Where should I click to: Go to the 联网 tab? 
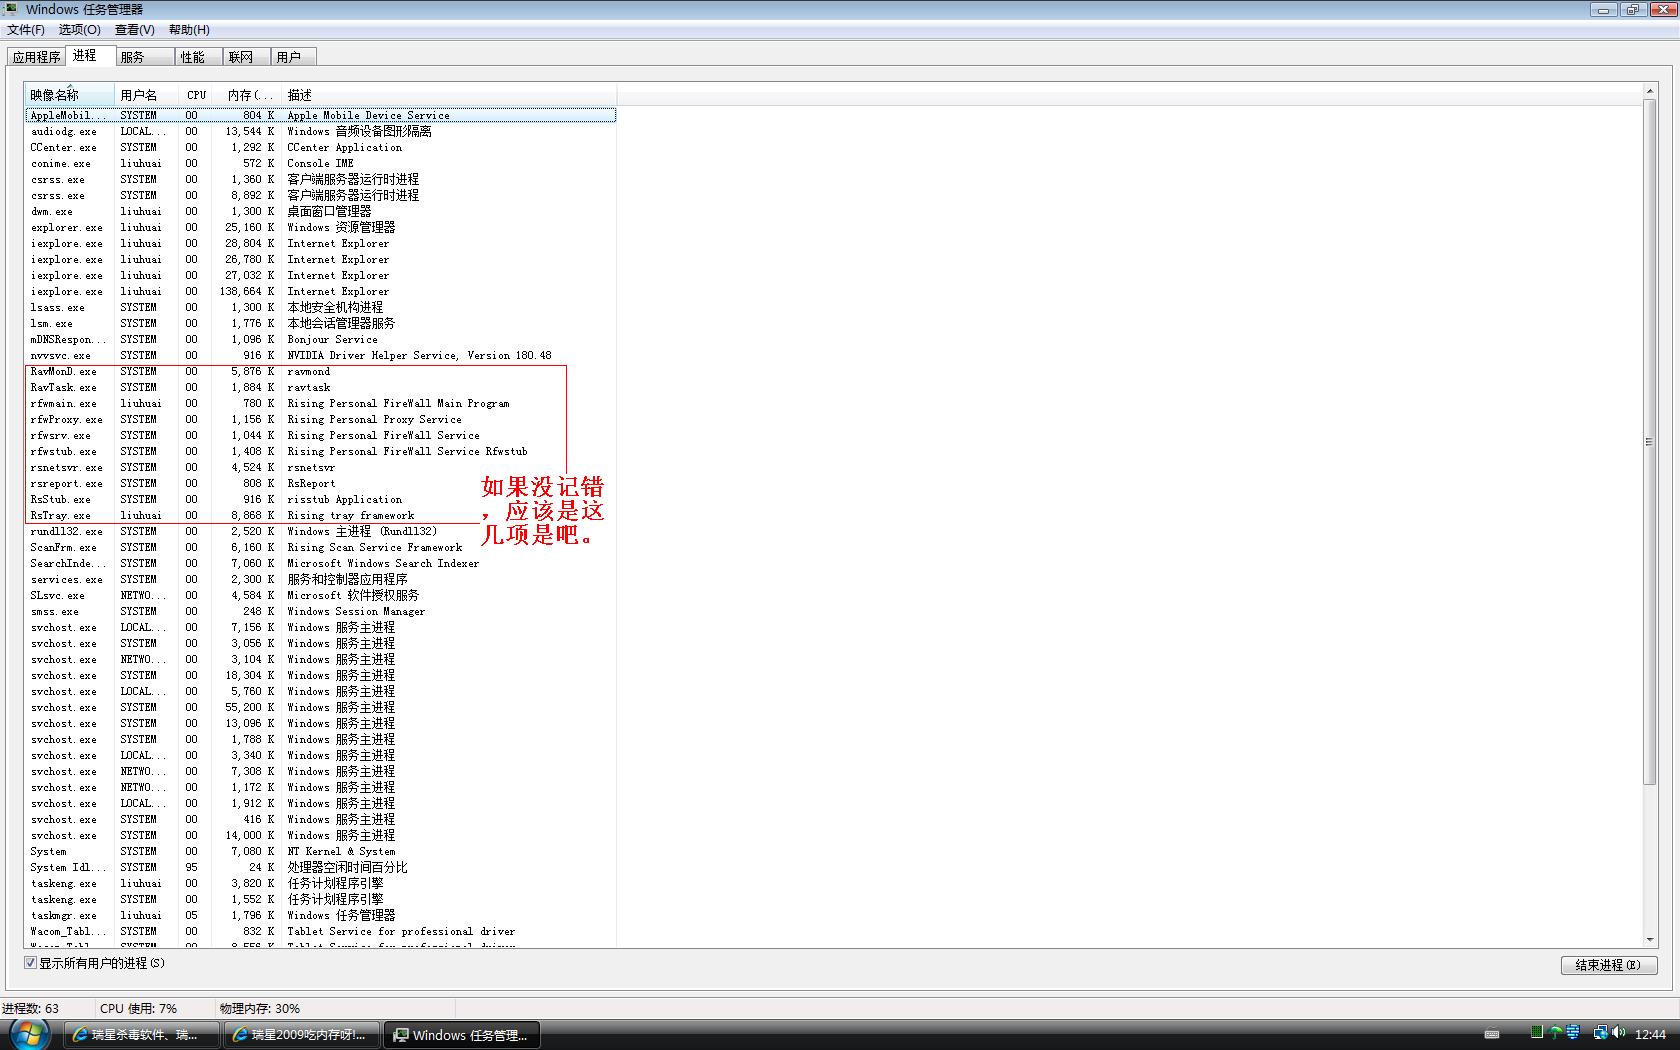(247, 58)
